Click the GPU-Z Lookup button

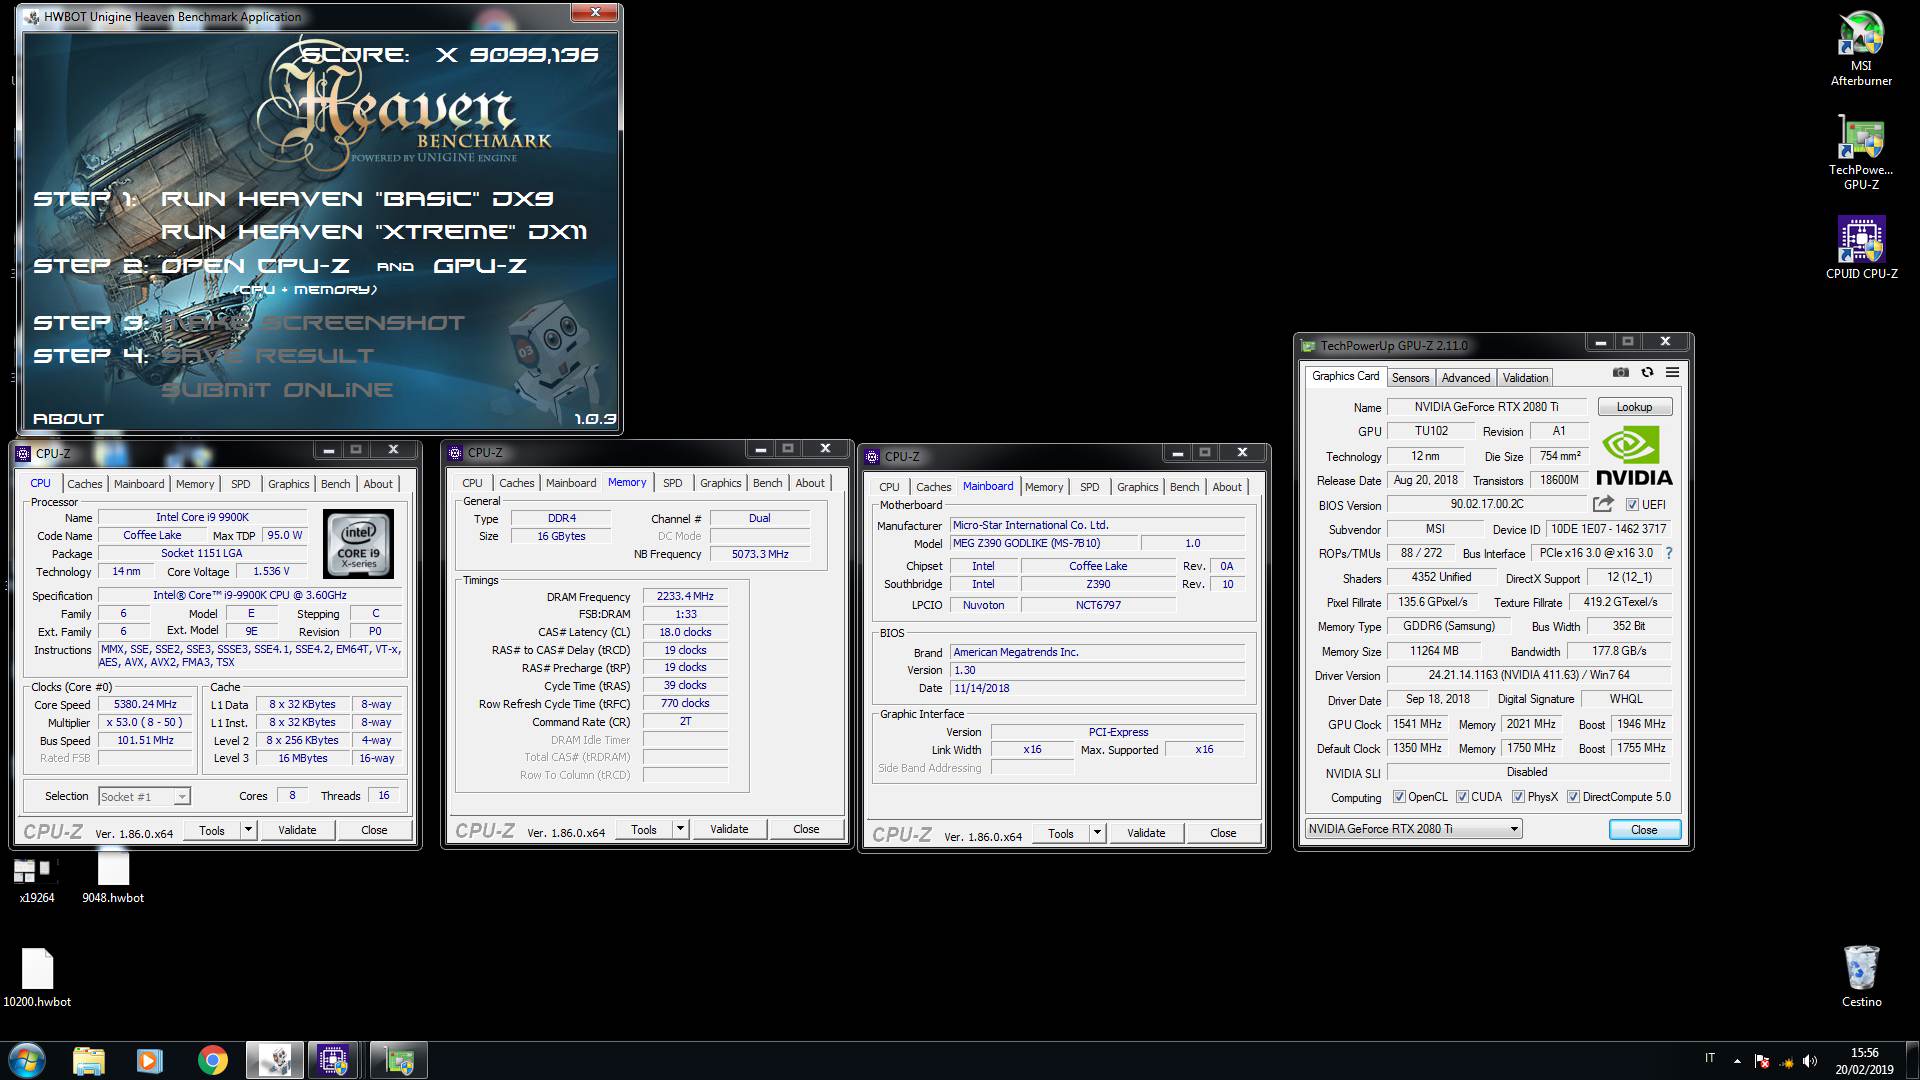[1634, 407]
